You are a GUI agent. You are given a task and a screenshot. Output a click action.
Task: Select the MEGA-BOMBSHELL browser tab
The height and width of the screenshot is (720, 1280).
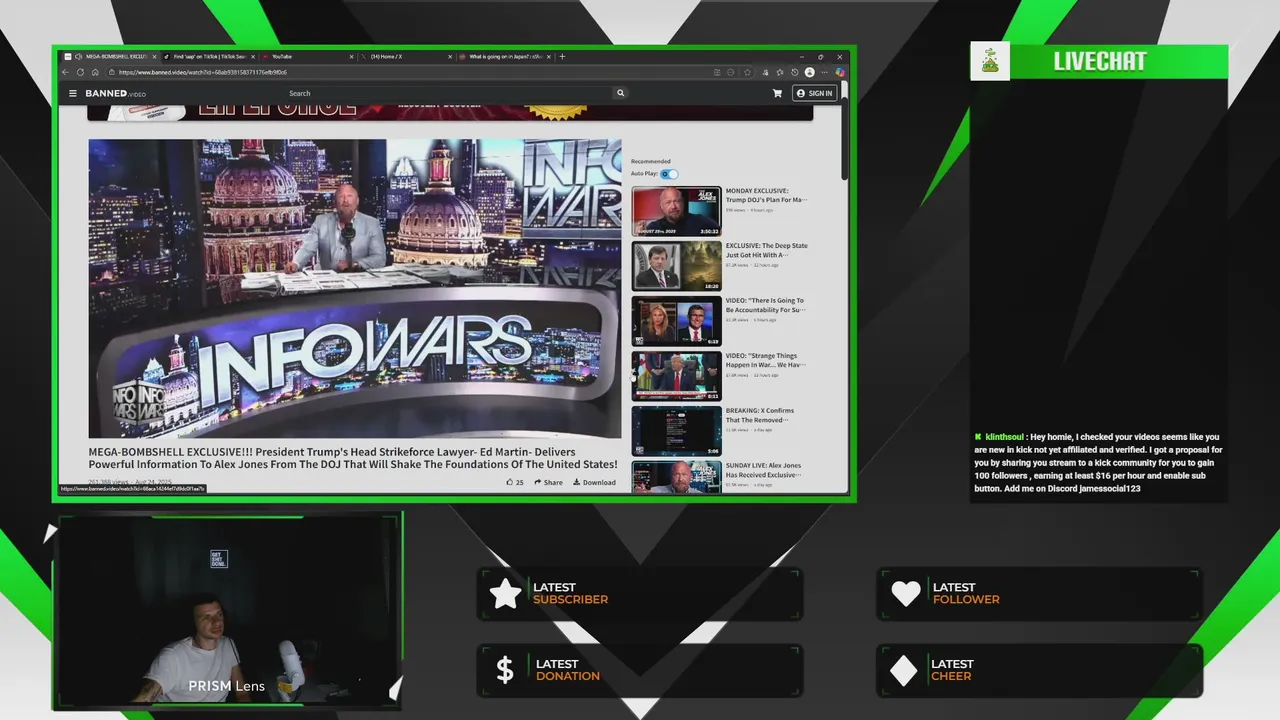[x=110, y=56]
